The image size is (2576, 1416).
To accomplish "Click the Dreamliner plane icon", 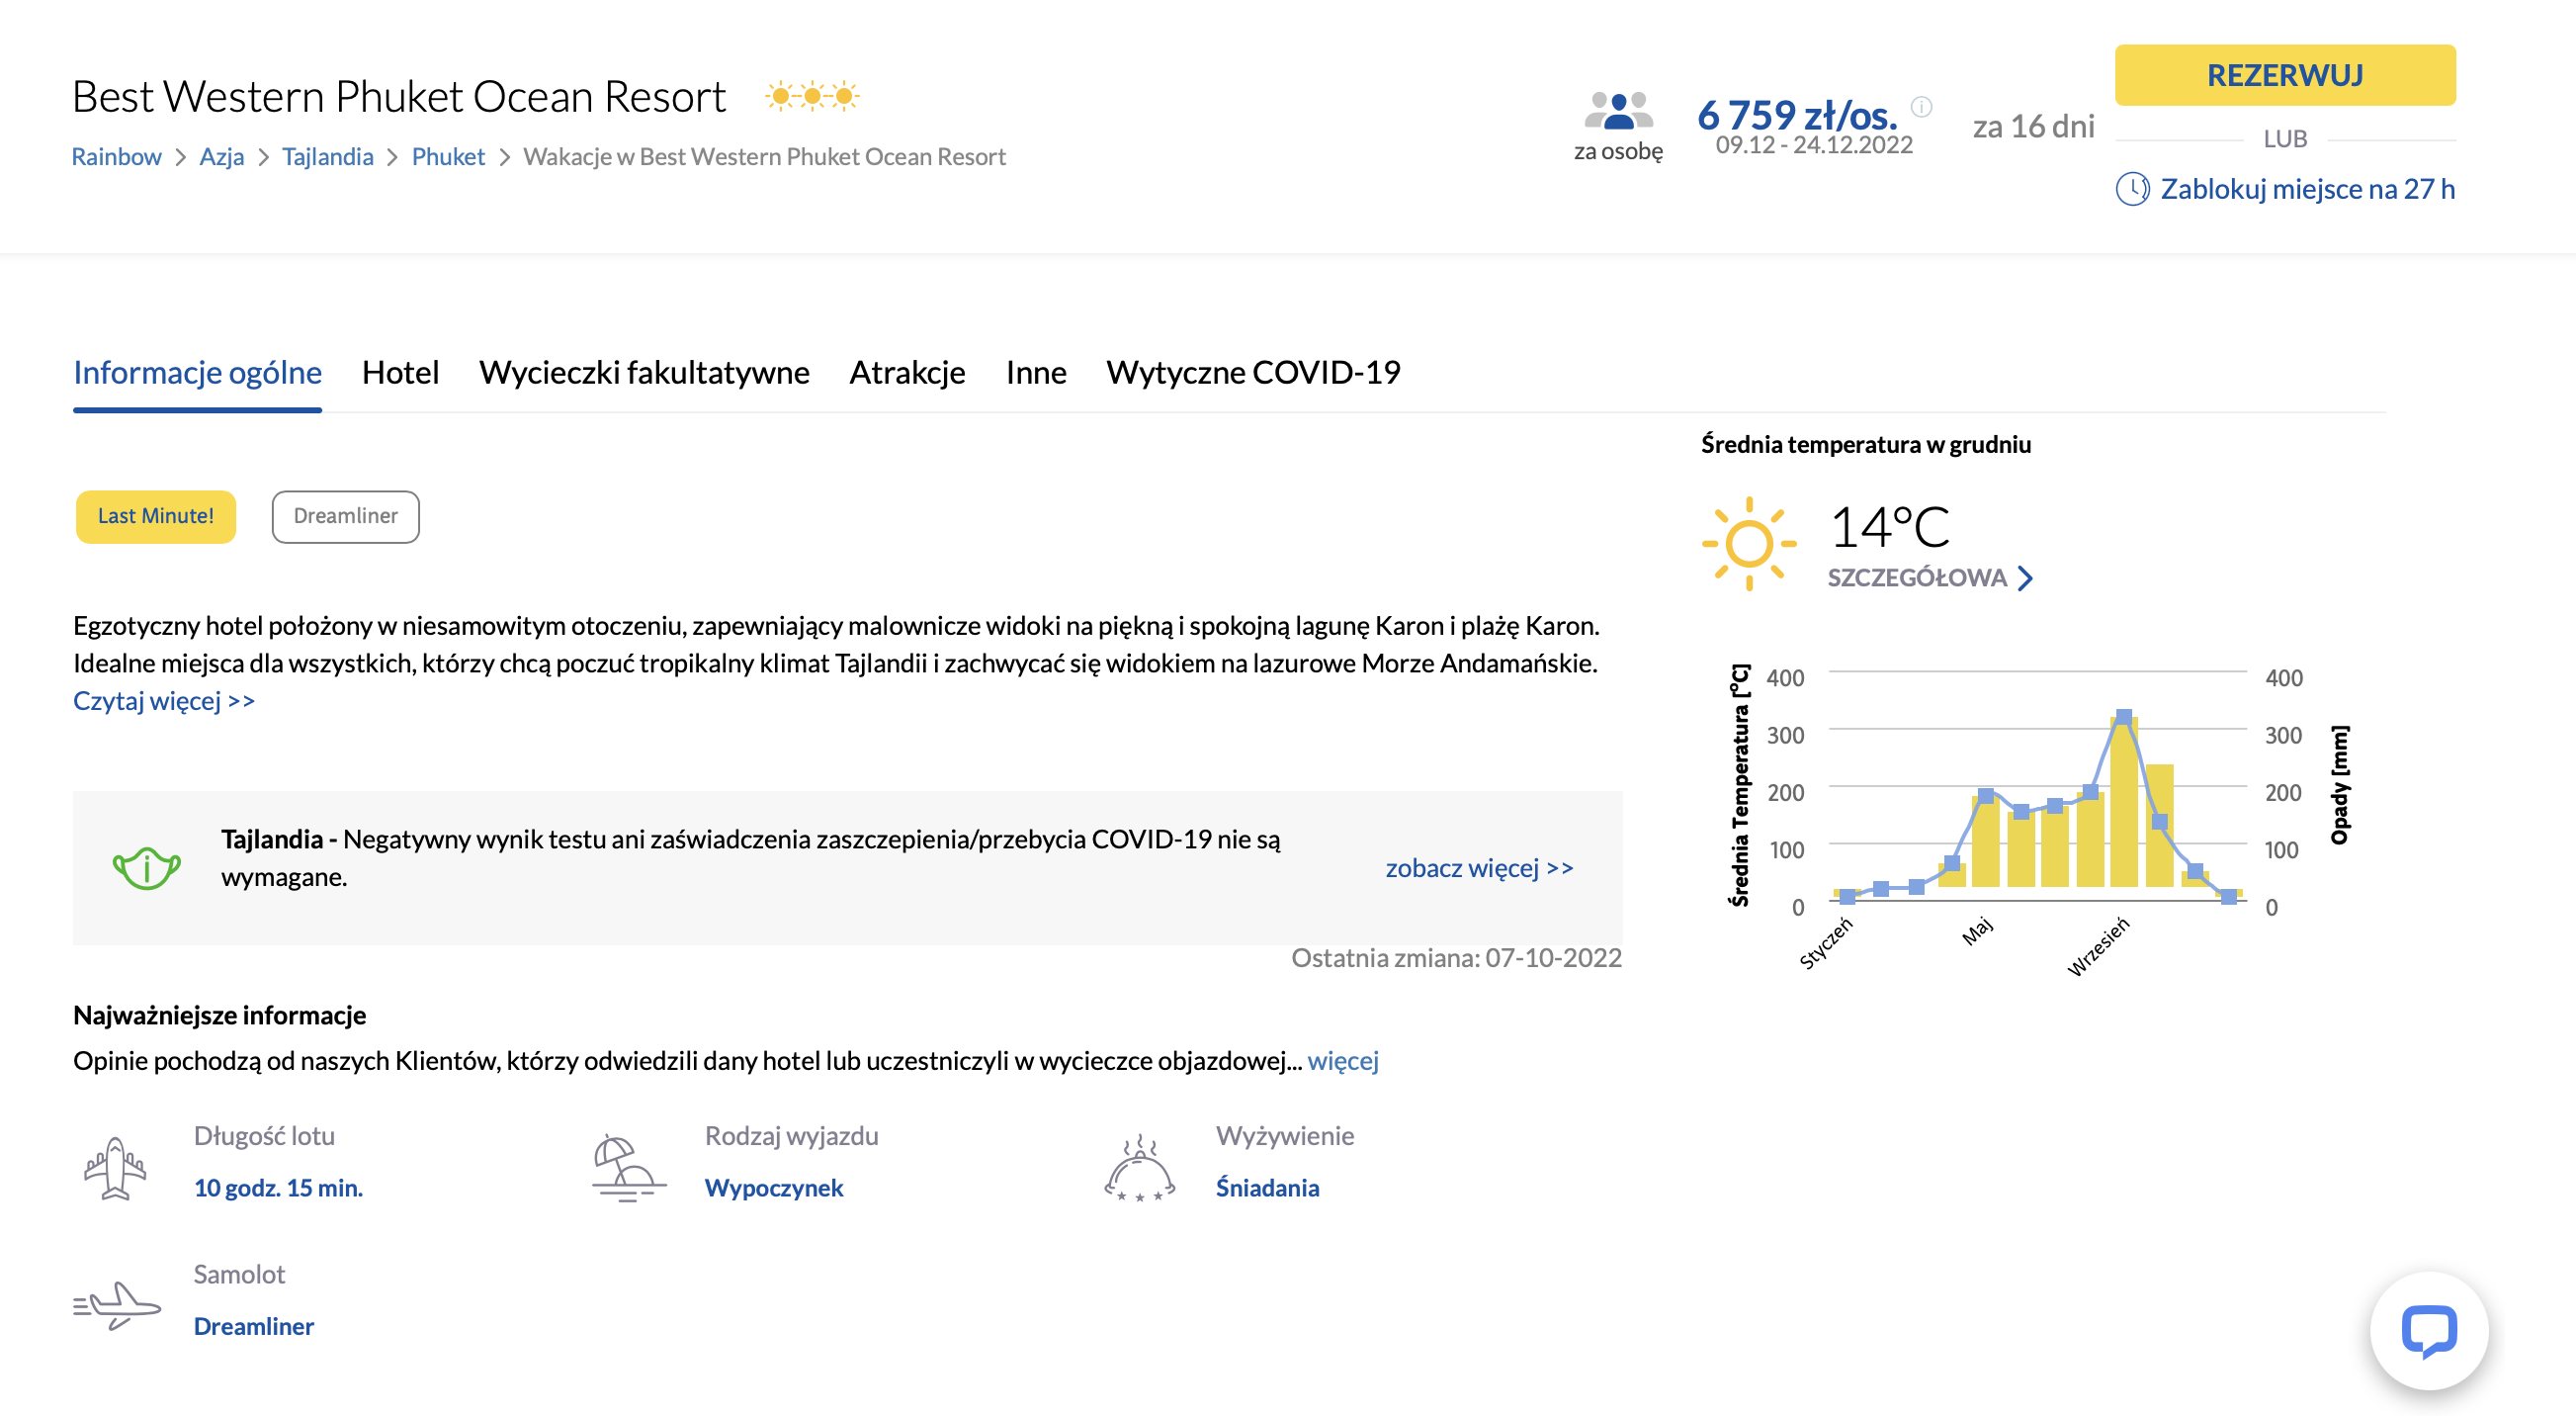I will (x=117, y=1305).
